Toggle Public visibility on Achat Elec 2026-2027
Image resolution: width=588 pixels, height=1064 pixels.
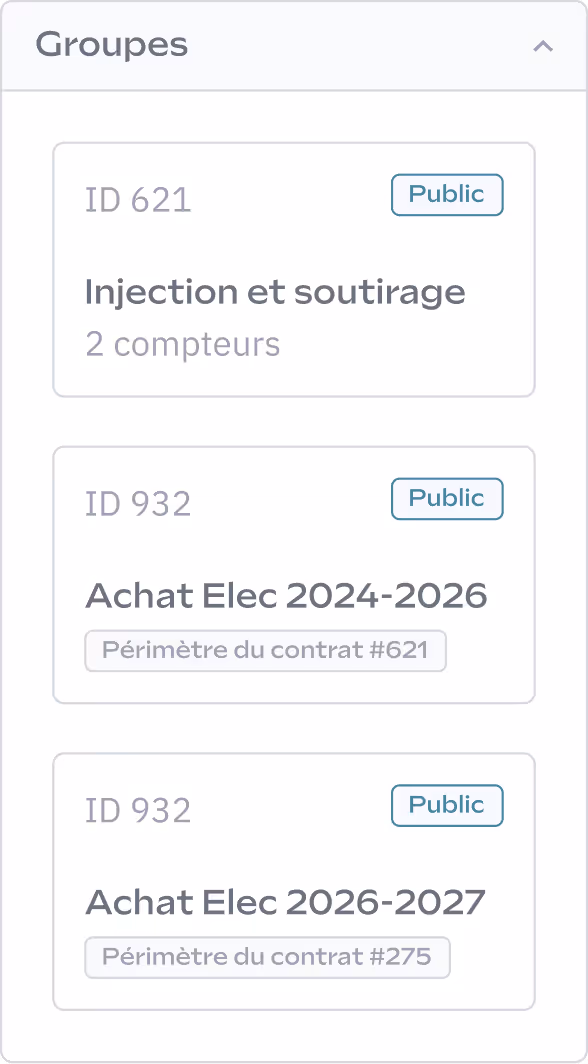click(447, 805)
